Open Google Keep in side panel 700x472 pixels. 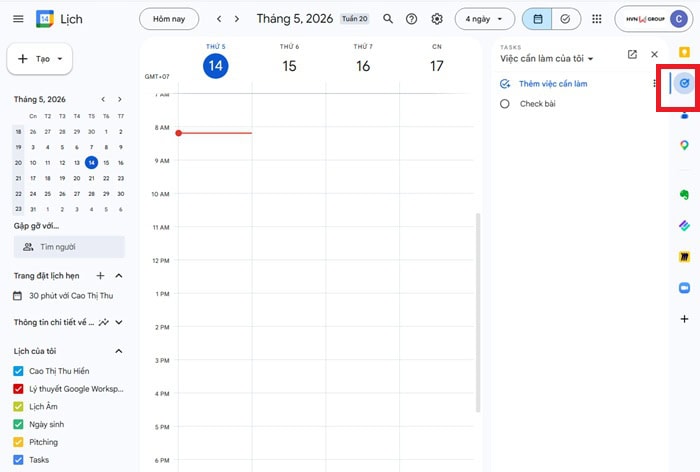coord(684,52)
